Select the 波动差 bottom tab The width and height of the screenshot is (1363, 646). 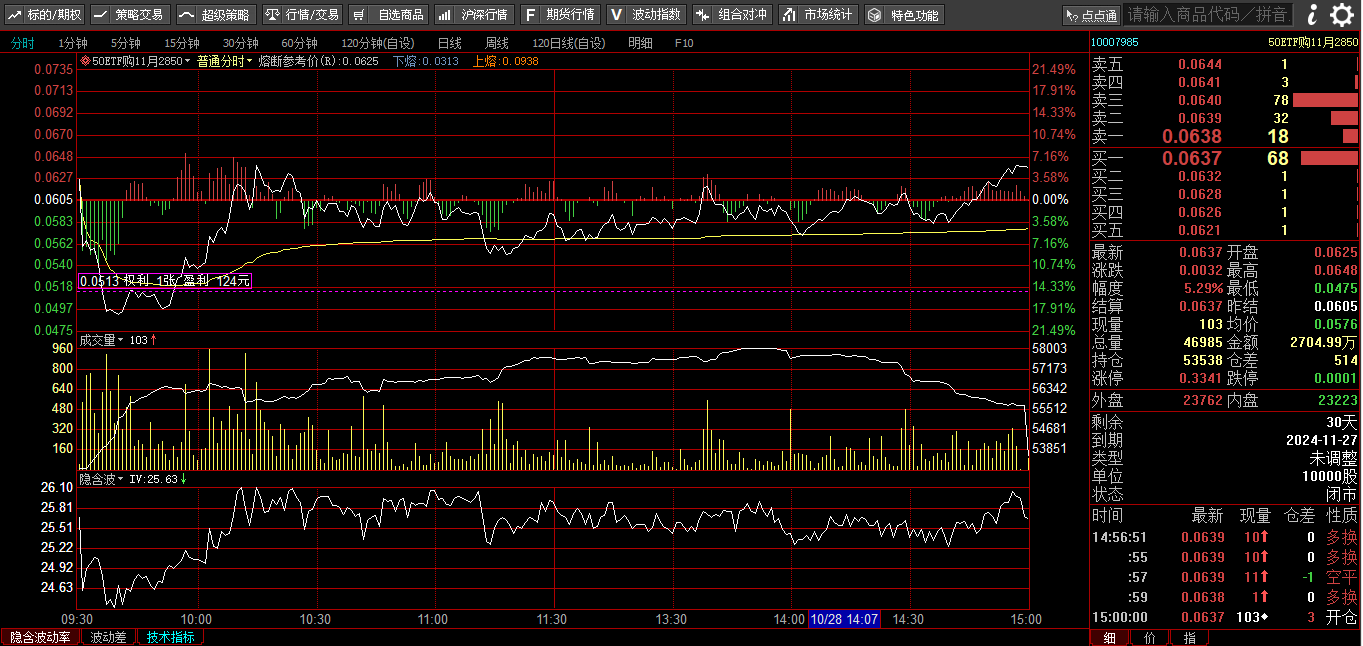pos(108,637)
